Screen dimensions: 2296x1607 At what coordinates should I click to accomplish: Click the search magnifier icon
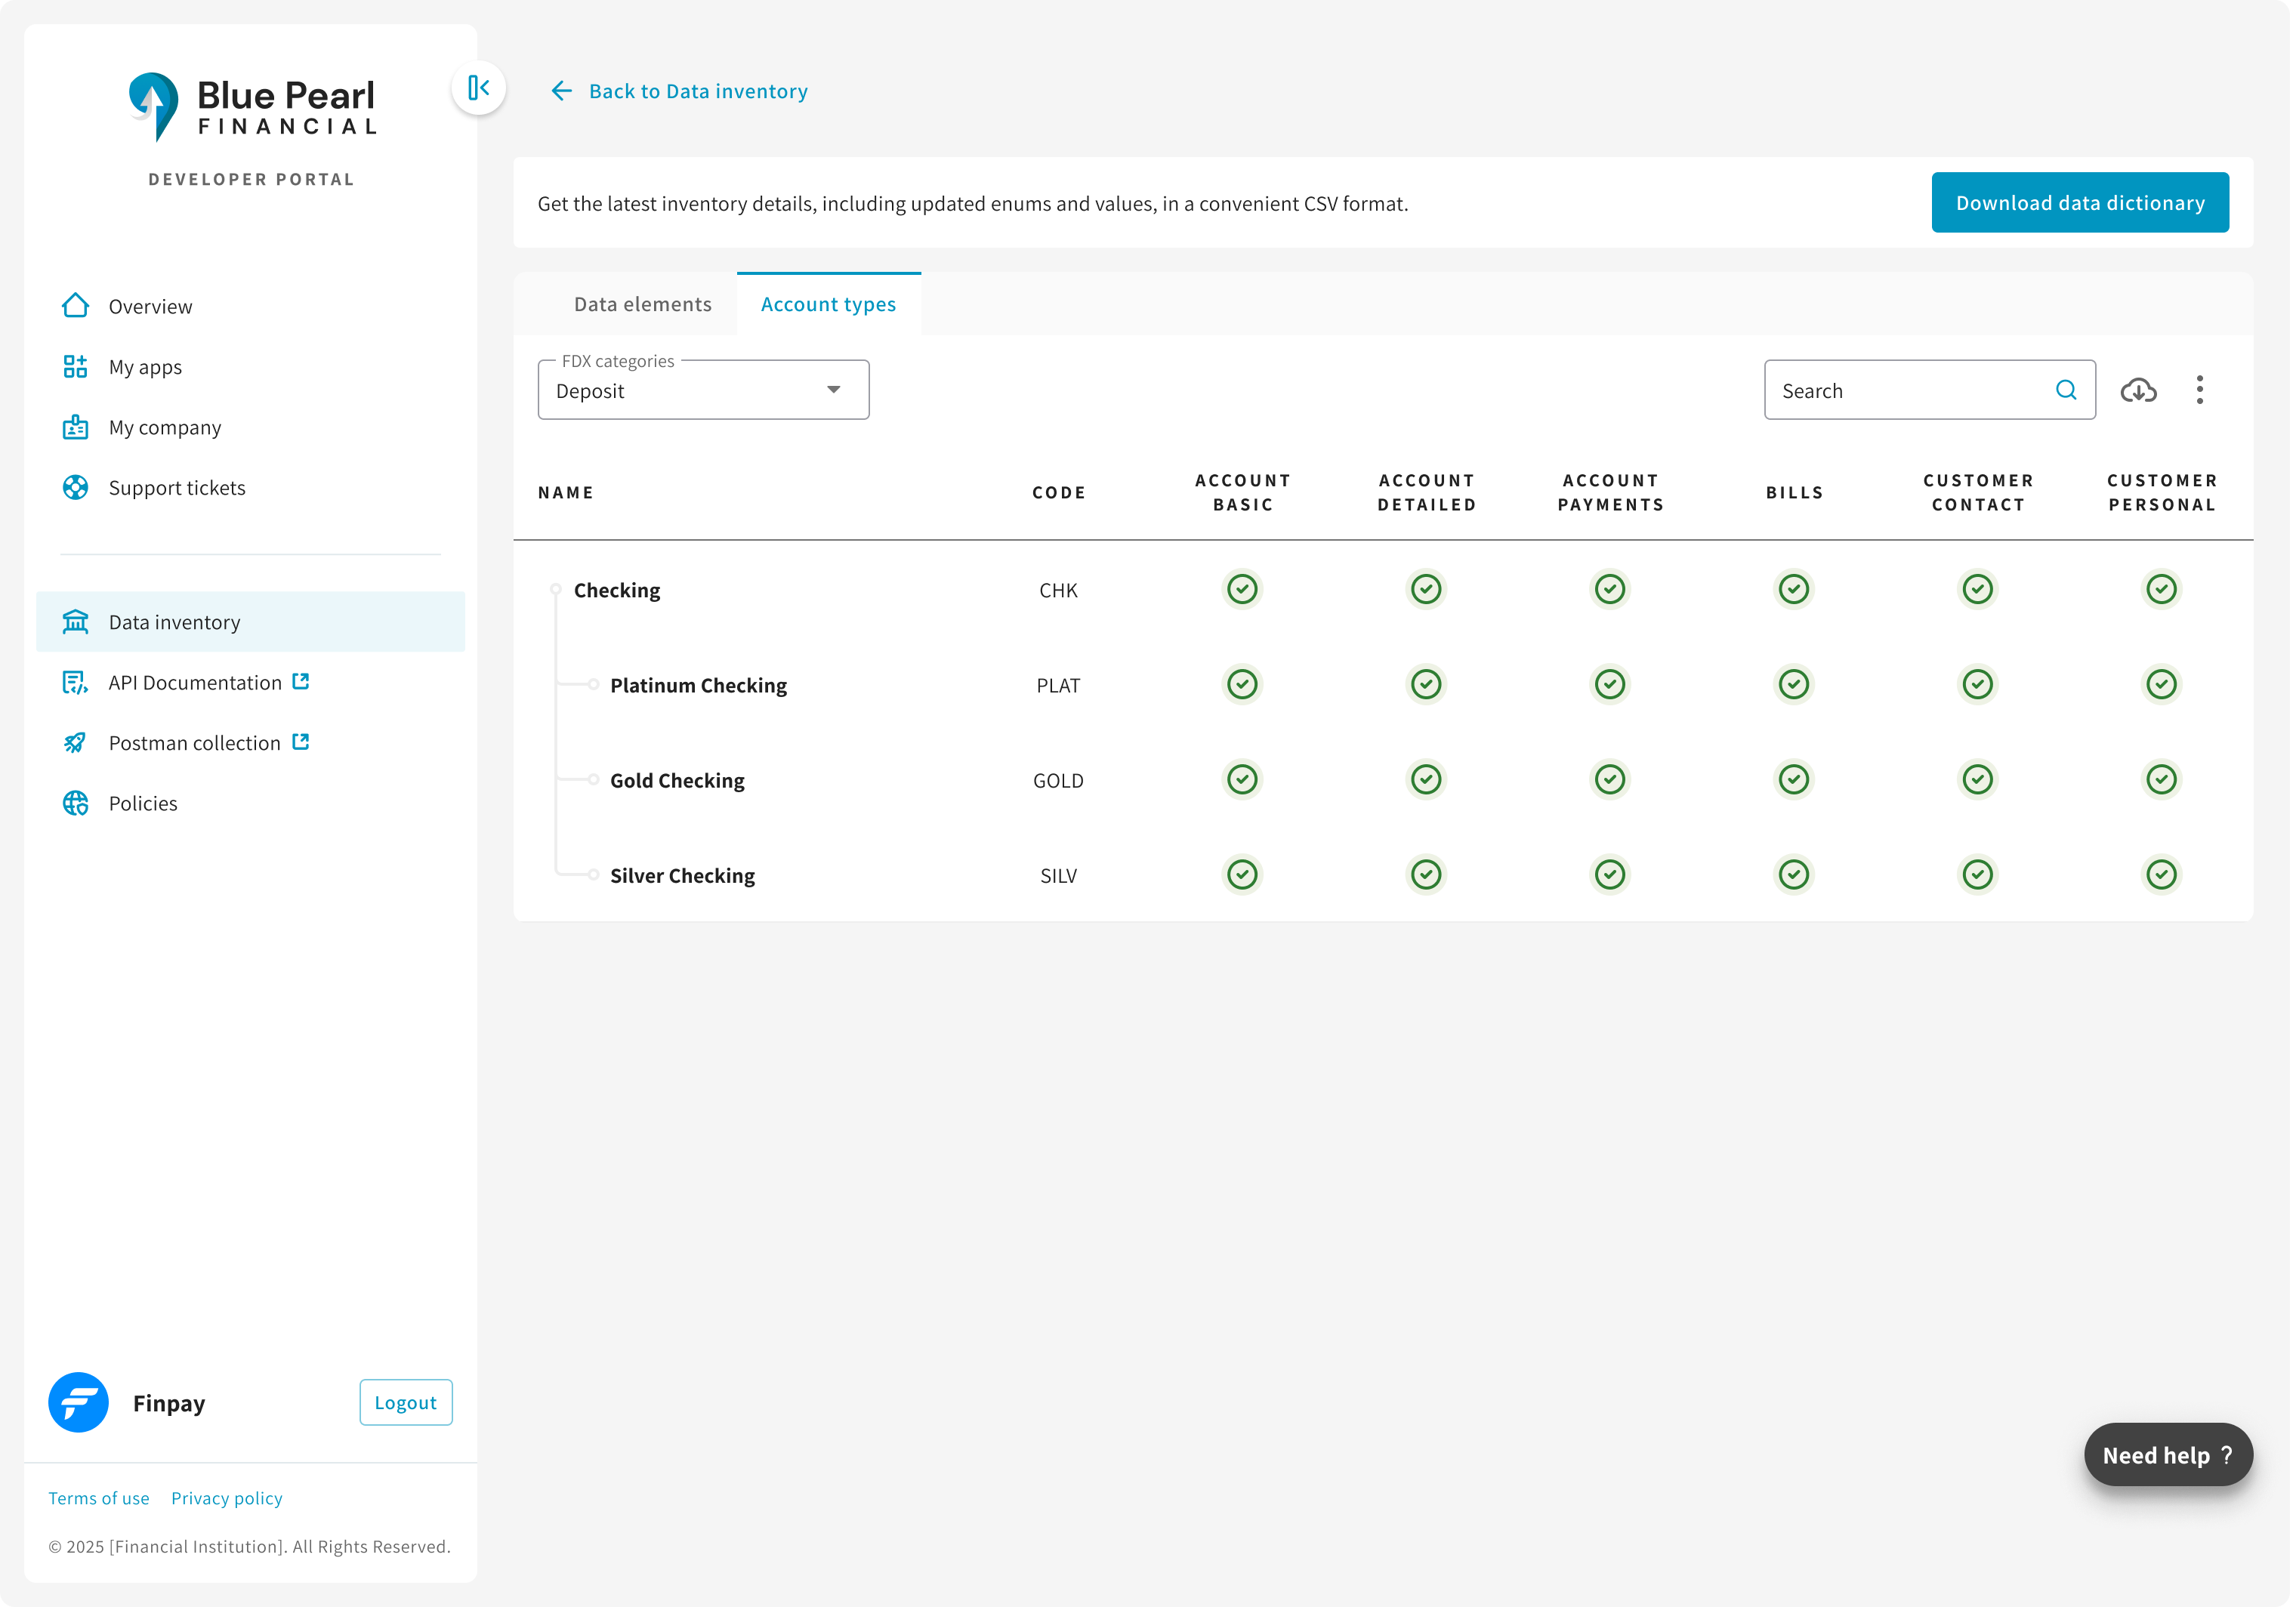click(2066, 390)
